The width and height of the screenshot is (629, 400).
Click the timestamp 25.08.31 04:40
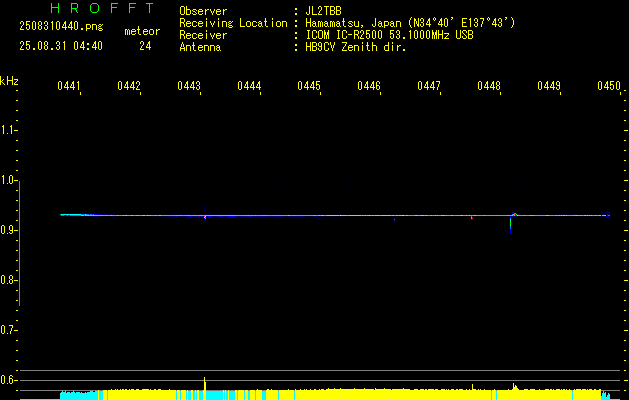[x=61, y=46]
